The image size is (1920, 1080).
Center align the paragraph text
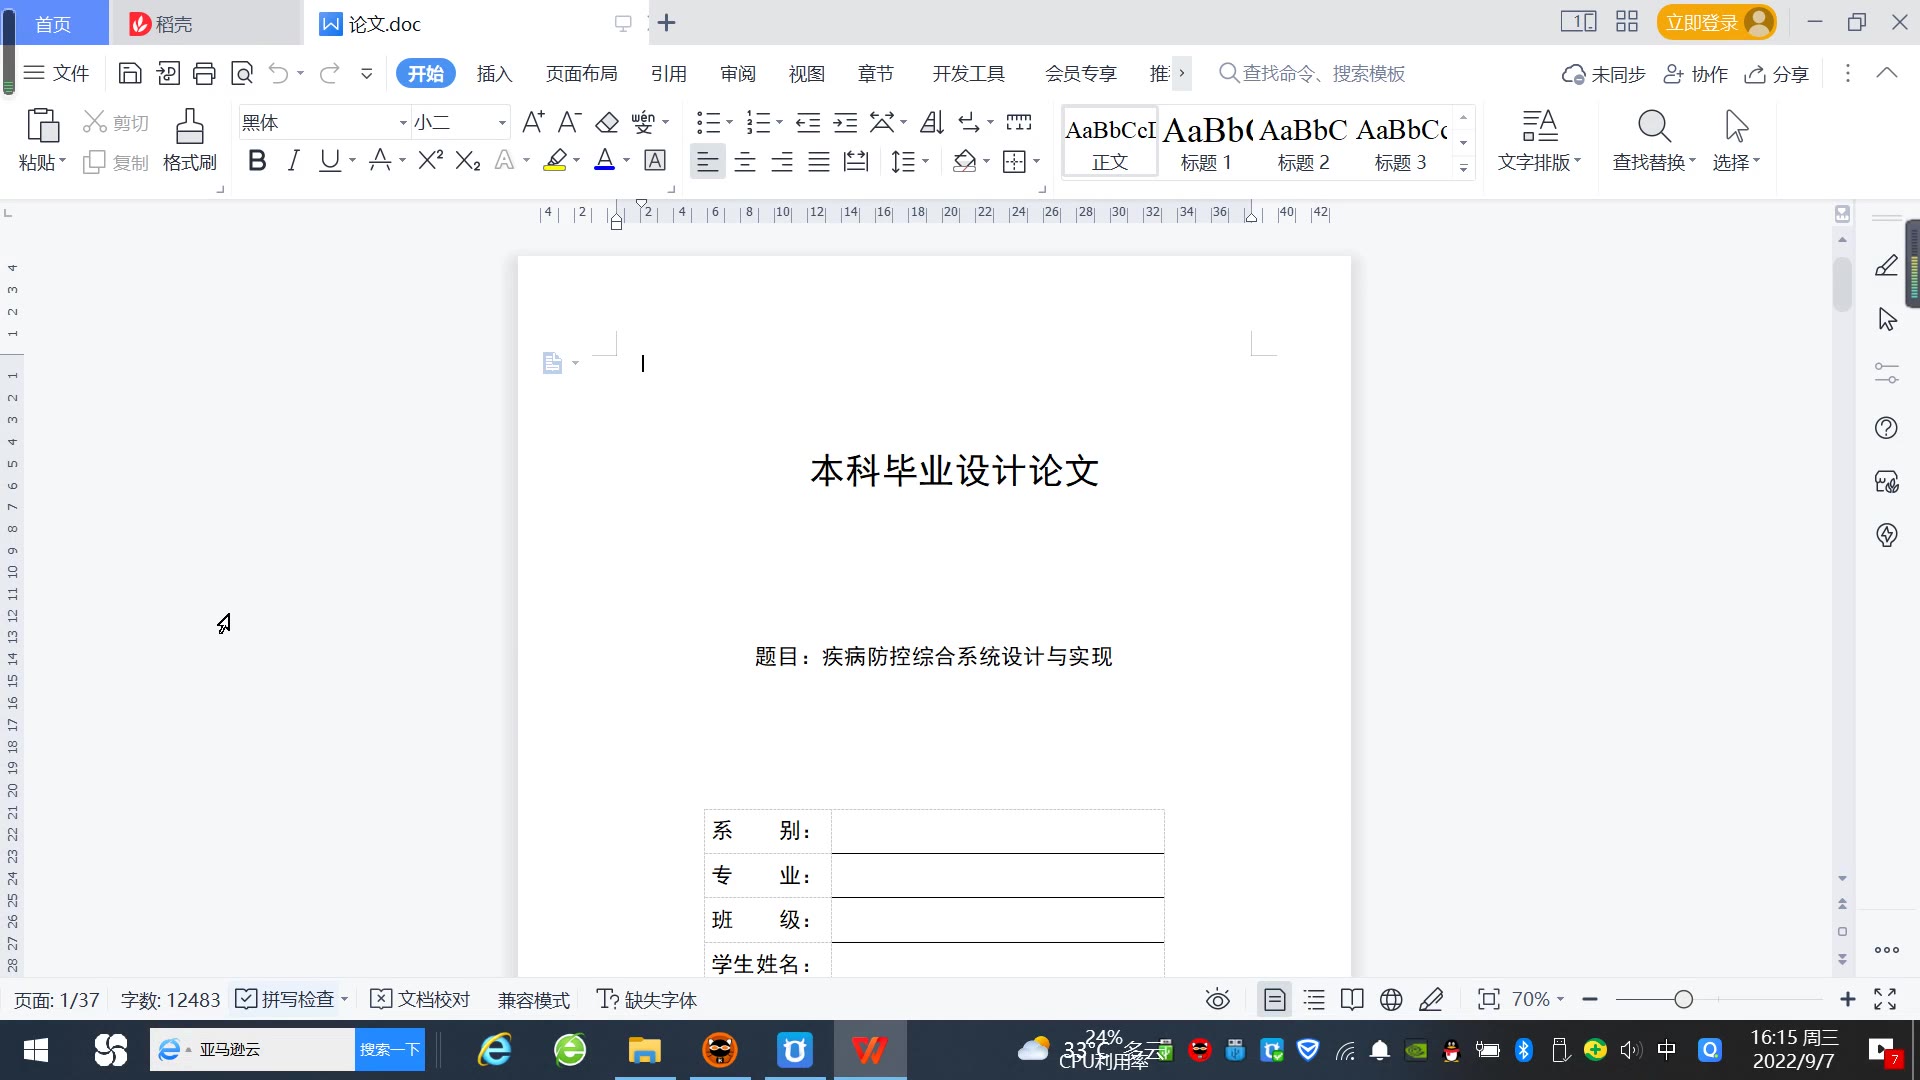tap(745, 161)
